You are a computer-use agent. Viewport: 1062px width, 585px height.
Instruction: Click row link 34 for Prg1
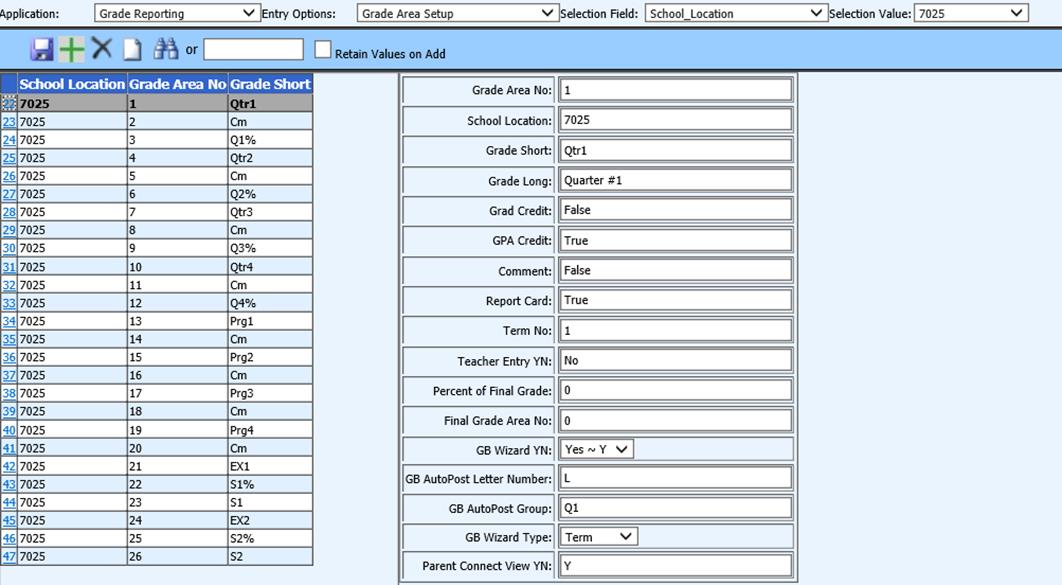pos(9,321)
